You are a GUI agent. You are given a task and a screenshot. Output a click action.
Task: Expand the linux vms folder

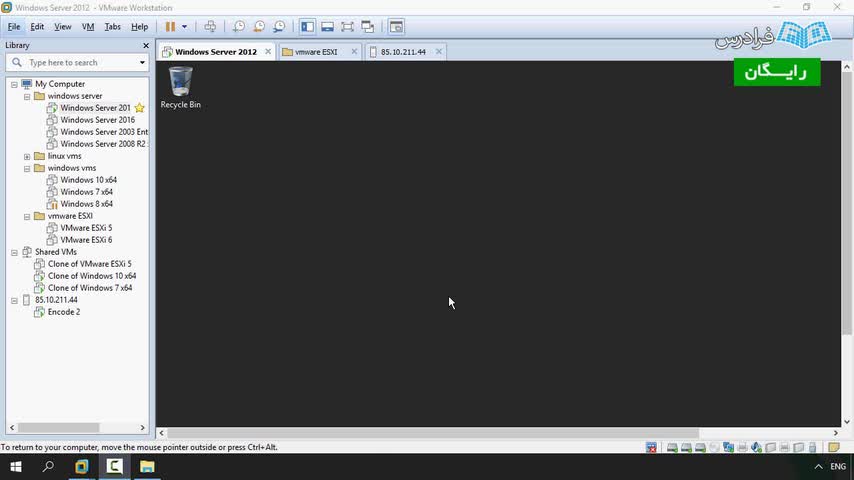point(27,156)
